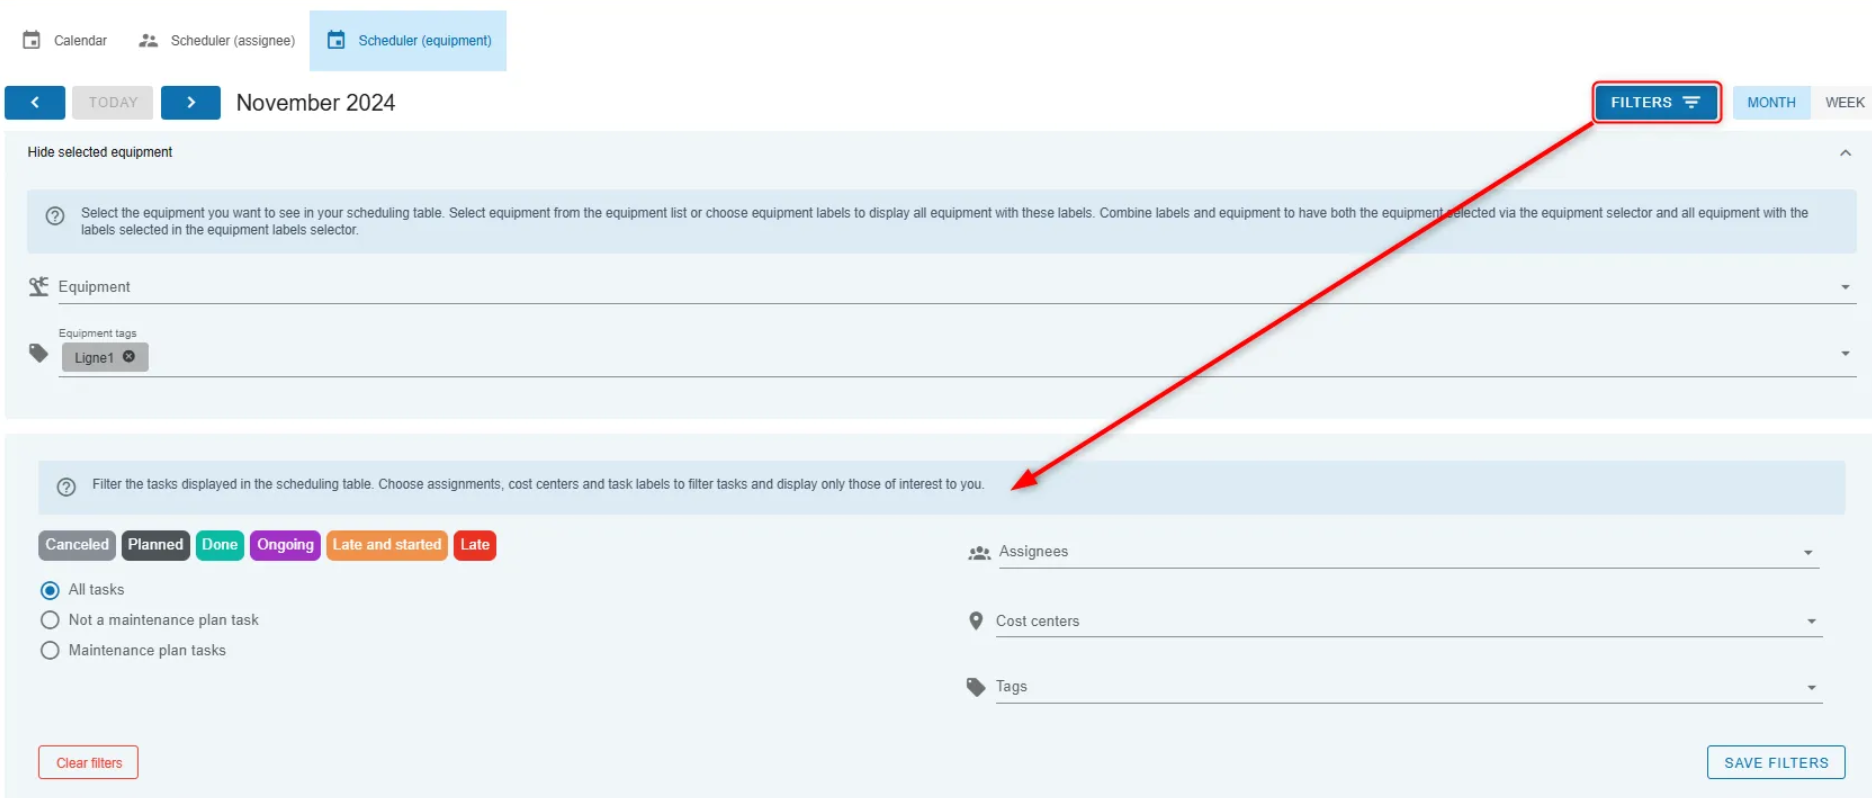Click the equipment help question icon

pos(56,216)
